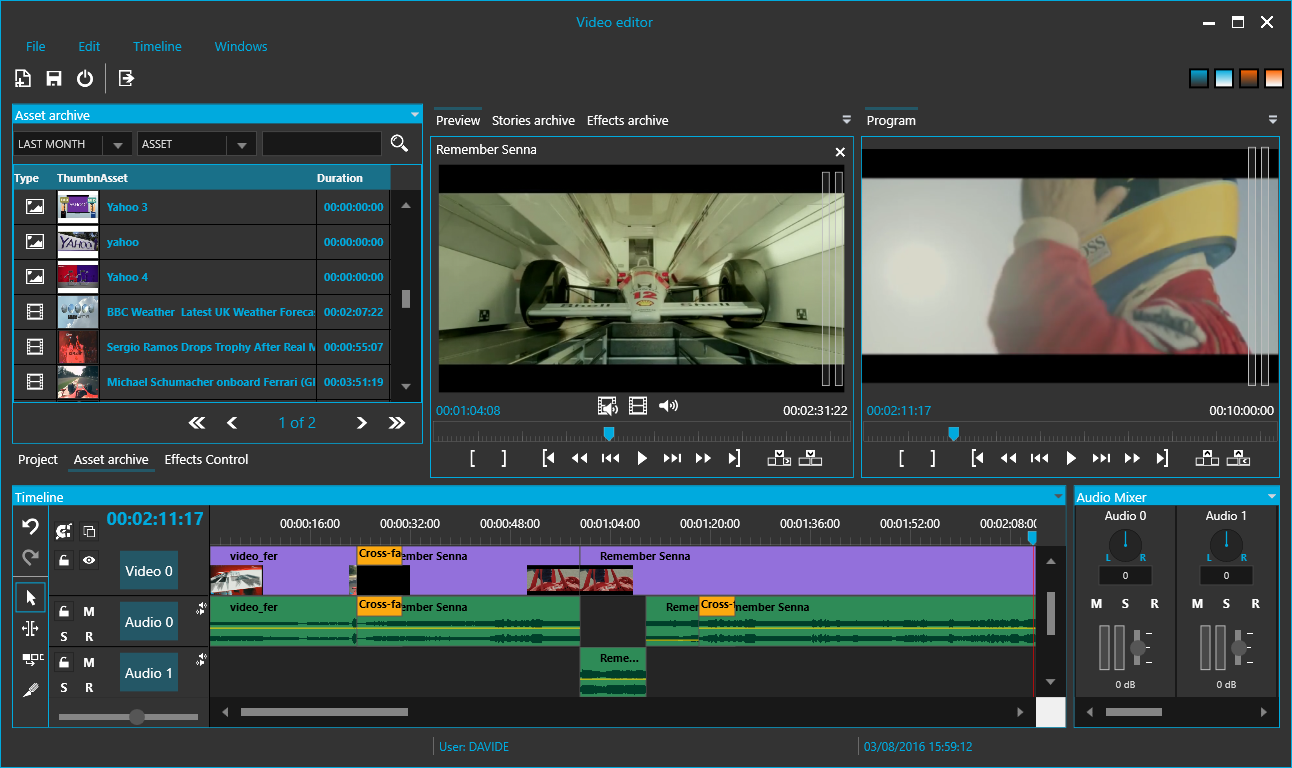The width and height of the screenshot is (1292, 768).
Task: Click the Save project floppy disk icon
Action: click(54, 78)
